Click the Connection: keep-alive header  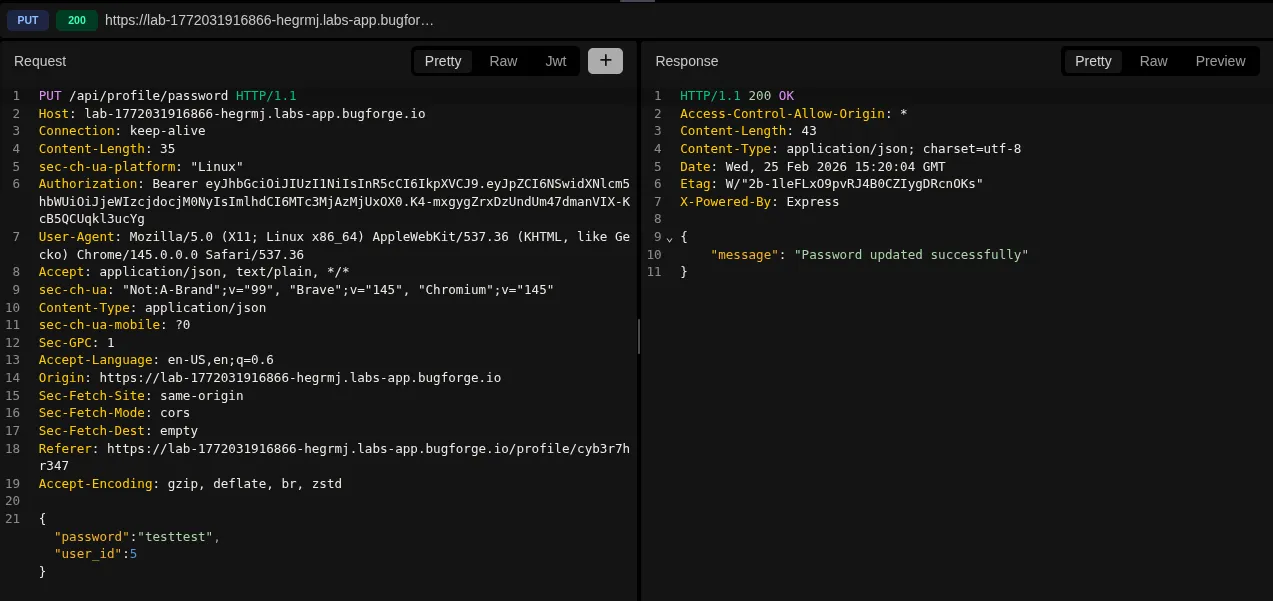coord(122,131)
